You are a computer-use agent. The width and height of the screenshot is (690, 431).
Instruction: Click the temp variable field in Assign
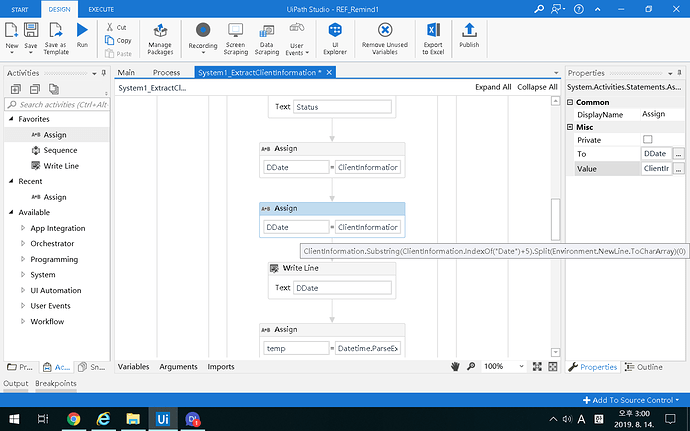pyautogui.click(x=296, y=348)
